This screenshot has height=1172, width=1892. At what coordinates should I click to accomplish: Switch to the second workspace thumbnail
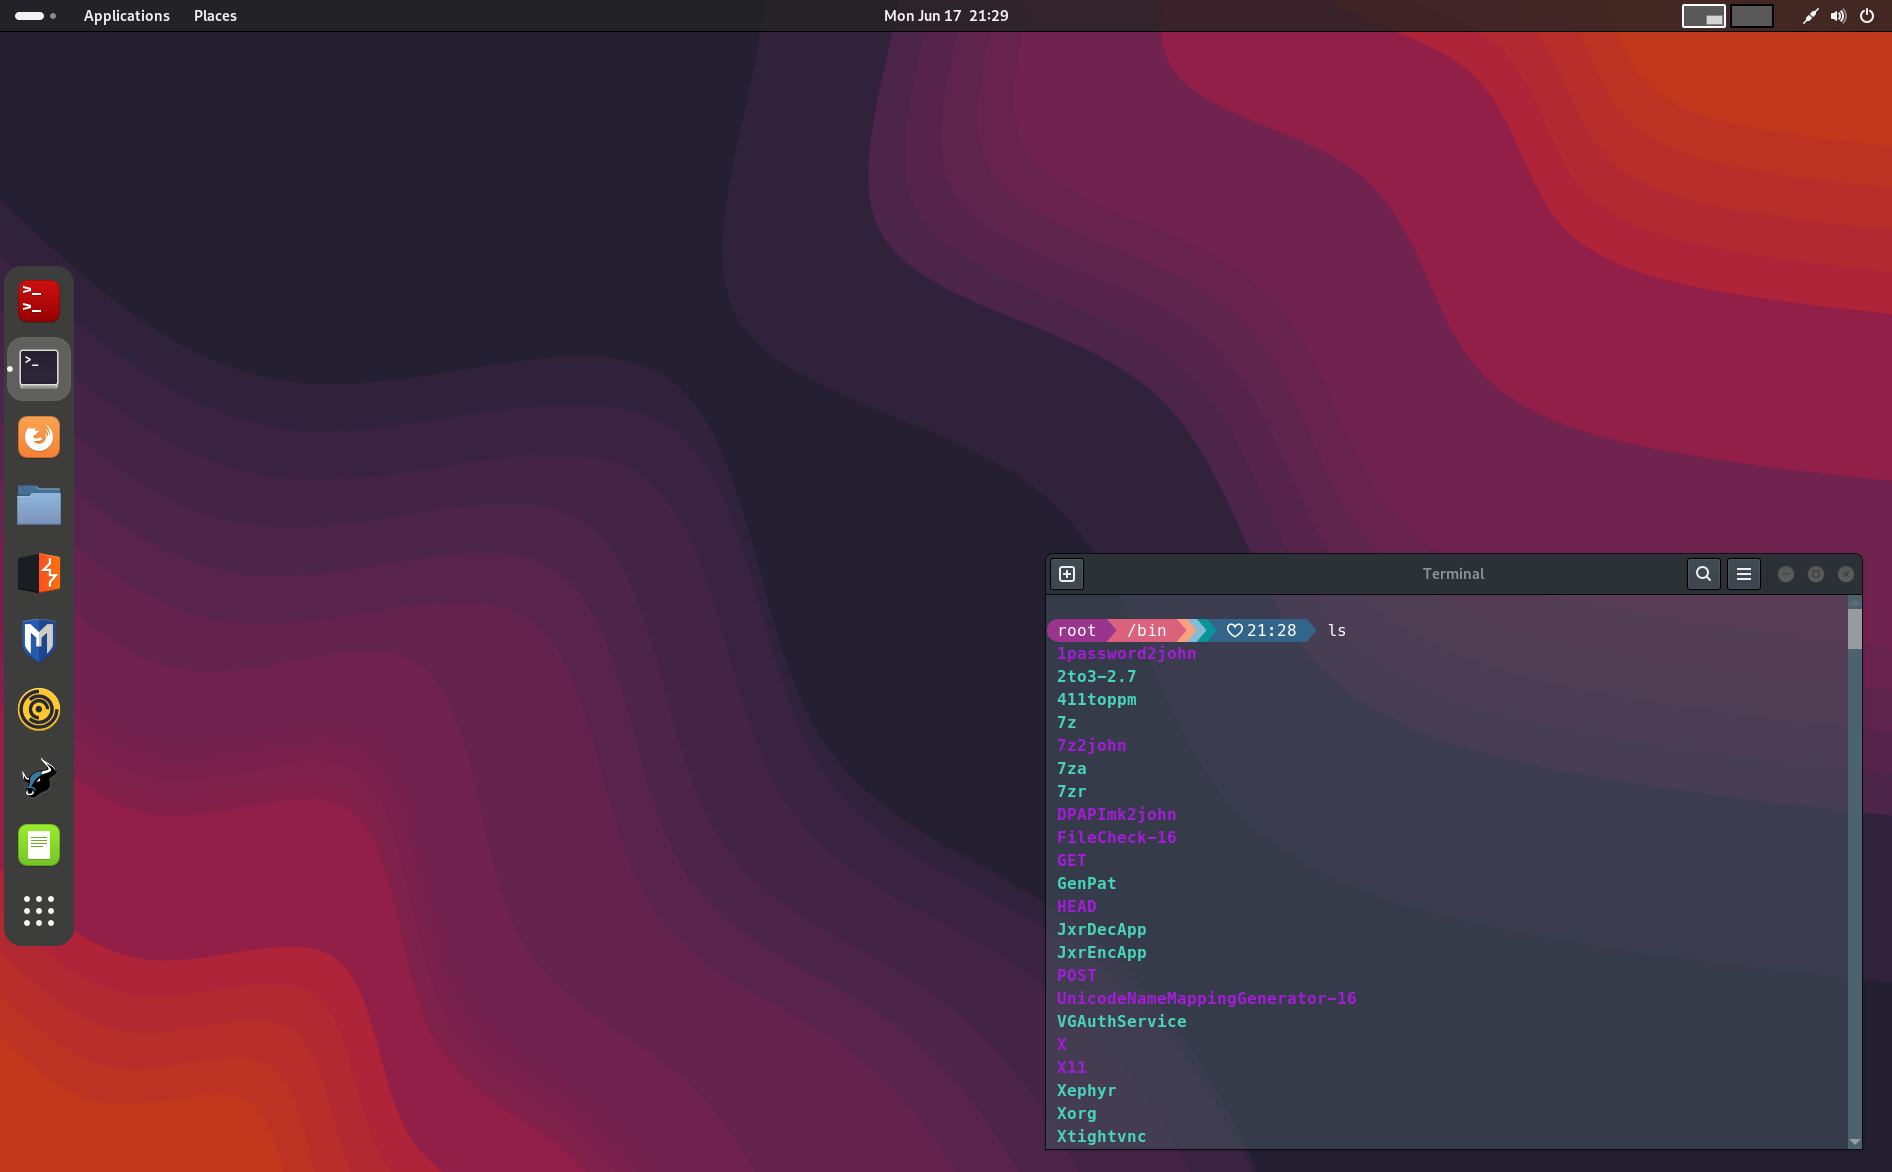point(1752,16)
